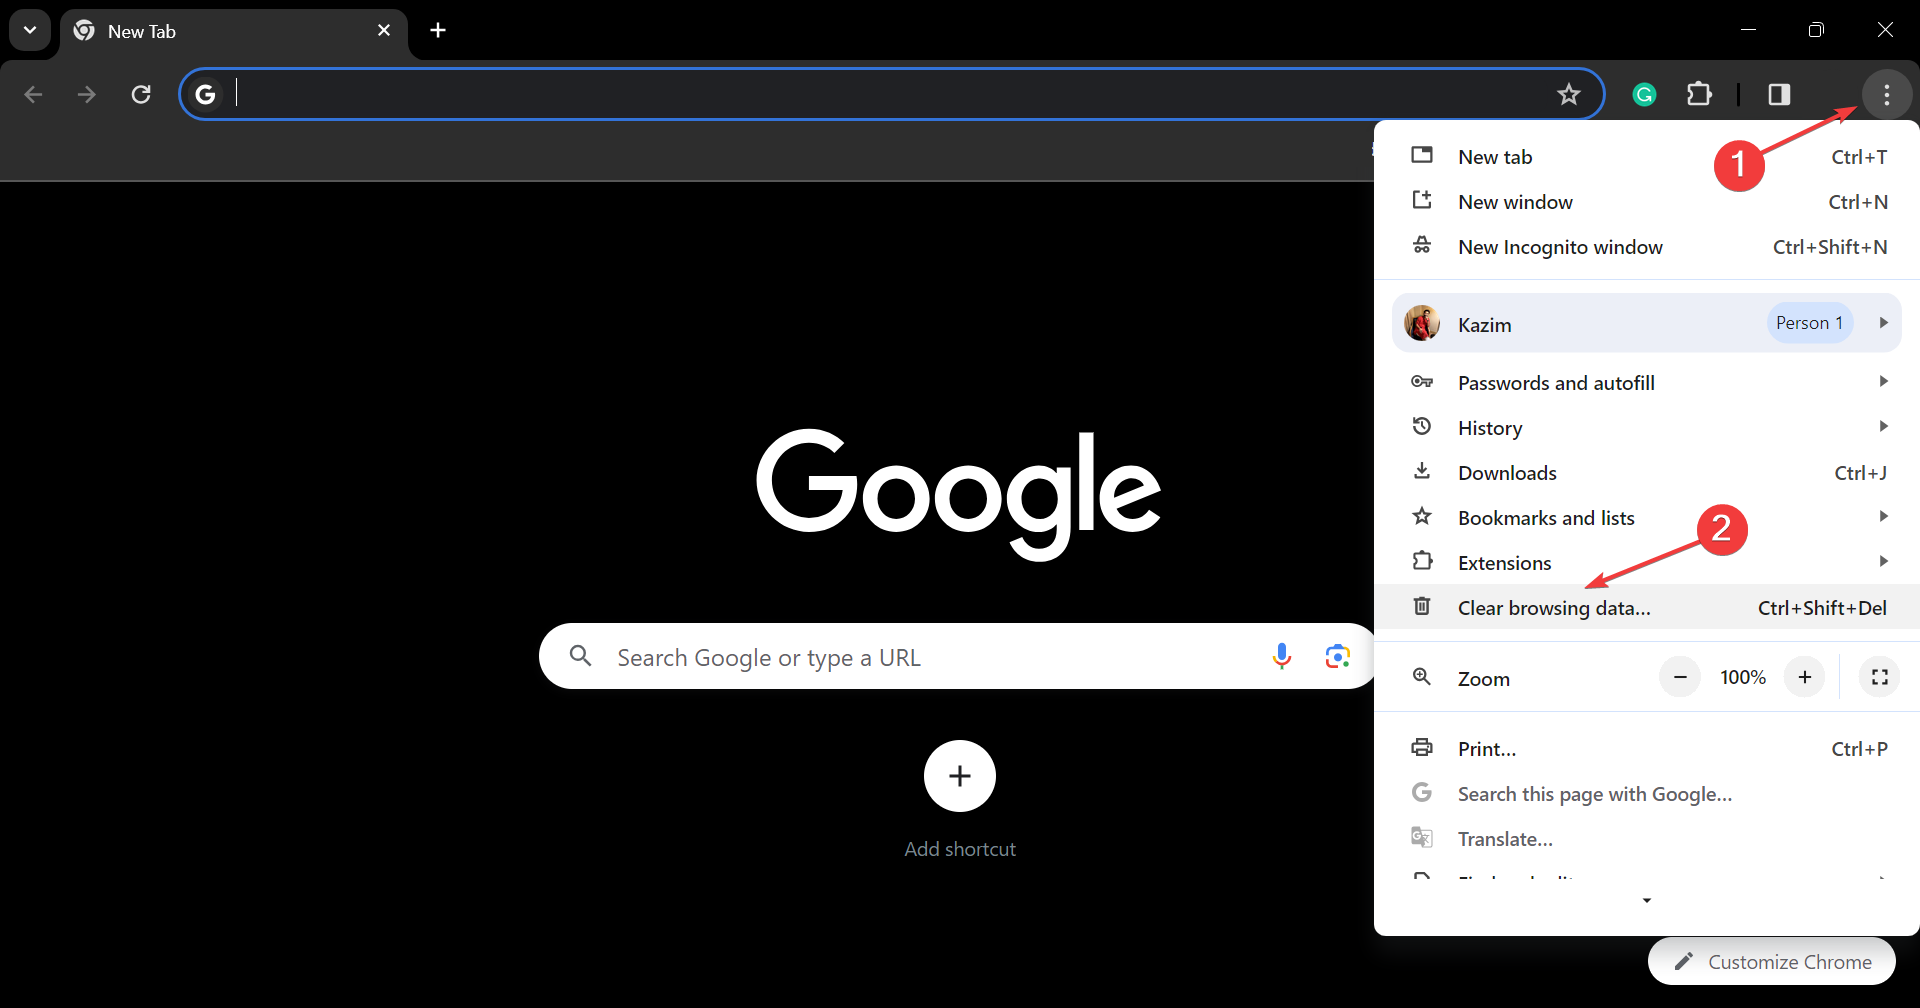Search by image with Lens icon
1920x1008 pixels.
coord(1337,656)
